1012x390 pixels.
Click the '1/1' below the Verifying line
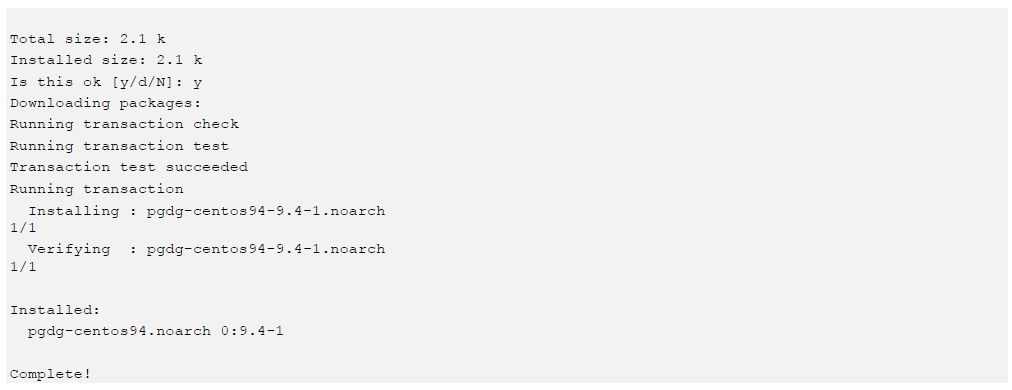23,266
